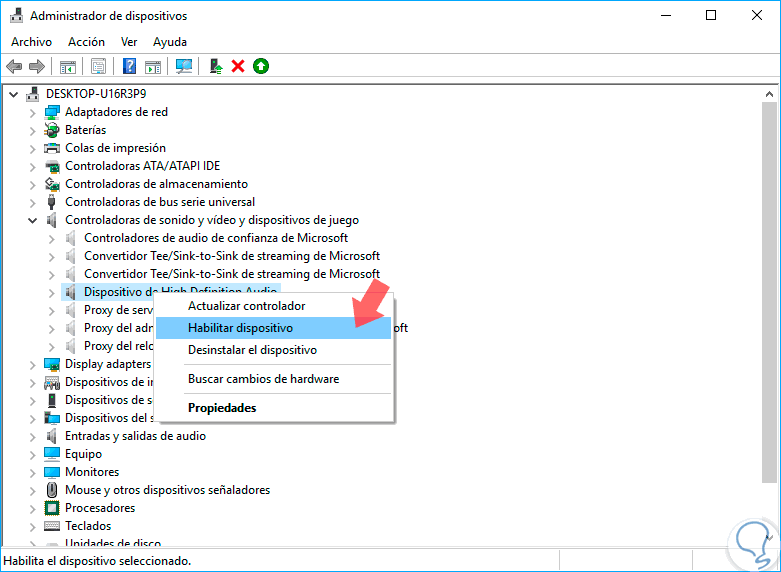Click the red X uninstall device icon

pyautogui.click(x=238, y=66)
